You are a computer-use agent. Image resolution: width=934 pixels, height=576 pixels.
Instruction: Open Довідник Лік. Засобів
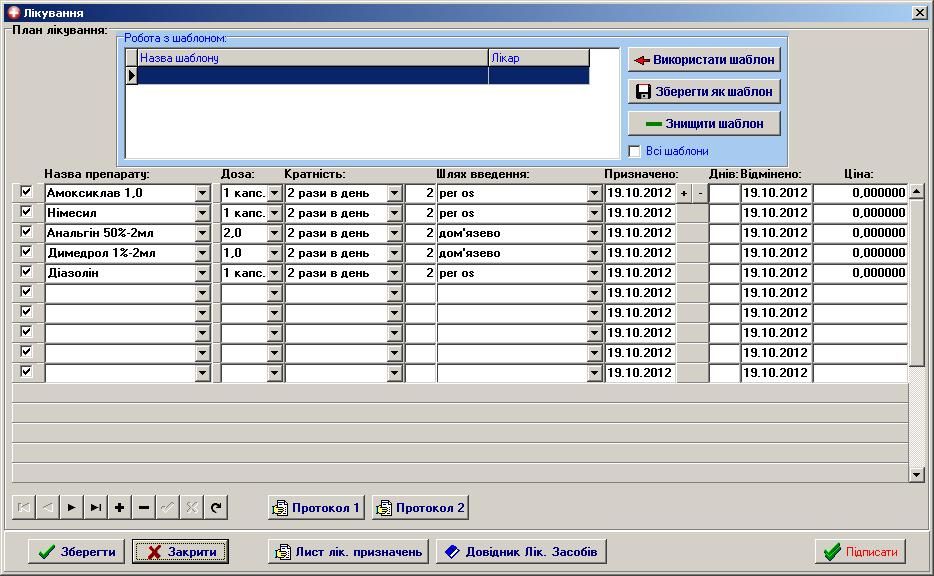coord(521,552)
